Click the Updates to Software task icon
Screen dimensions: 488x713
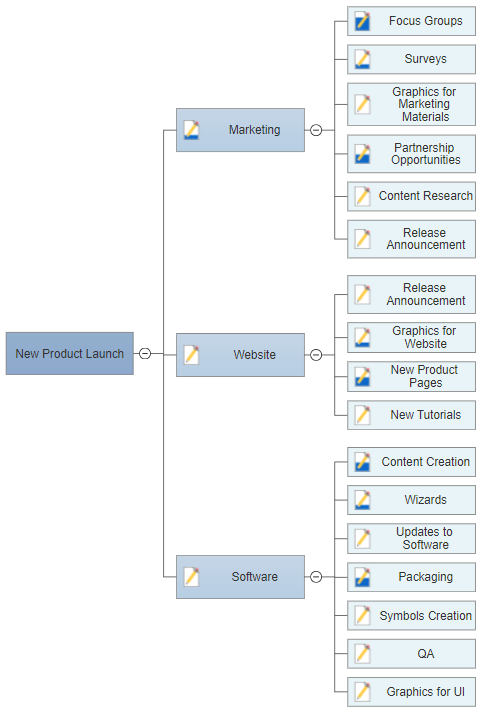point(362,538)
